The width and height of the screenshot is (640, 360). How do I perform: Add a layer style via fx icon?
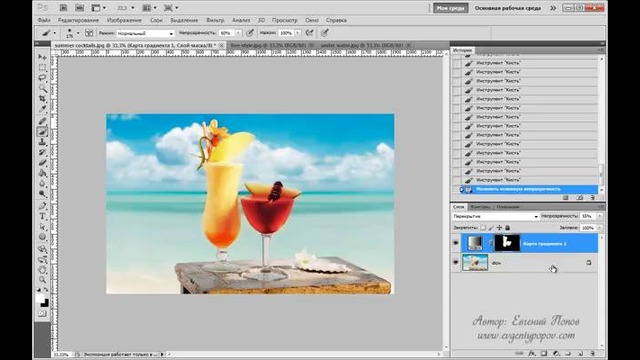[531, 353]
